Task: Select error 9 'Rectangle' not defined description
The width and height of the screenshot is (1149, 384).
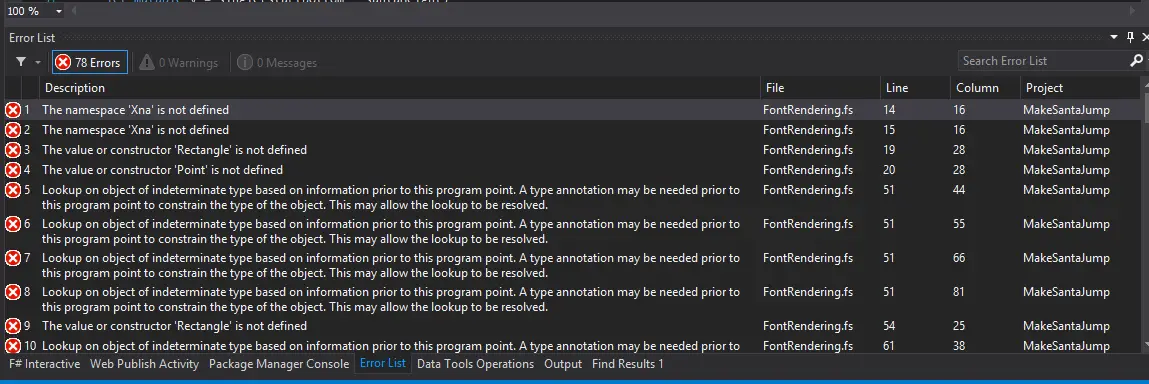Action: [x=174, y=325]
